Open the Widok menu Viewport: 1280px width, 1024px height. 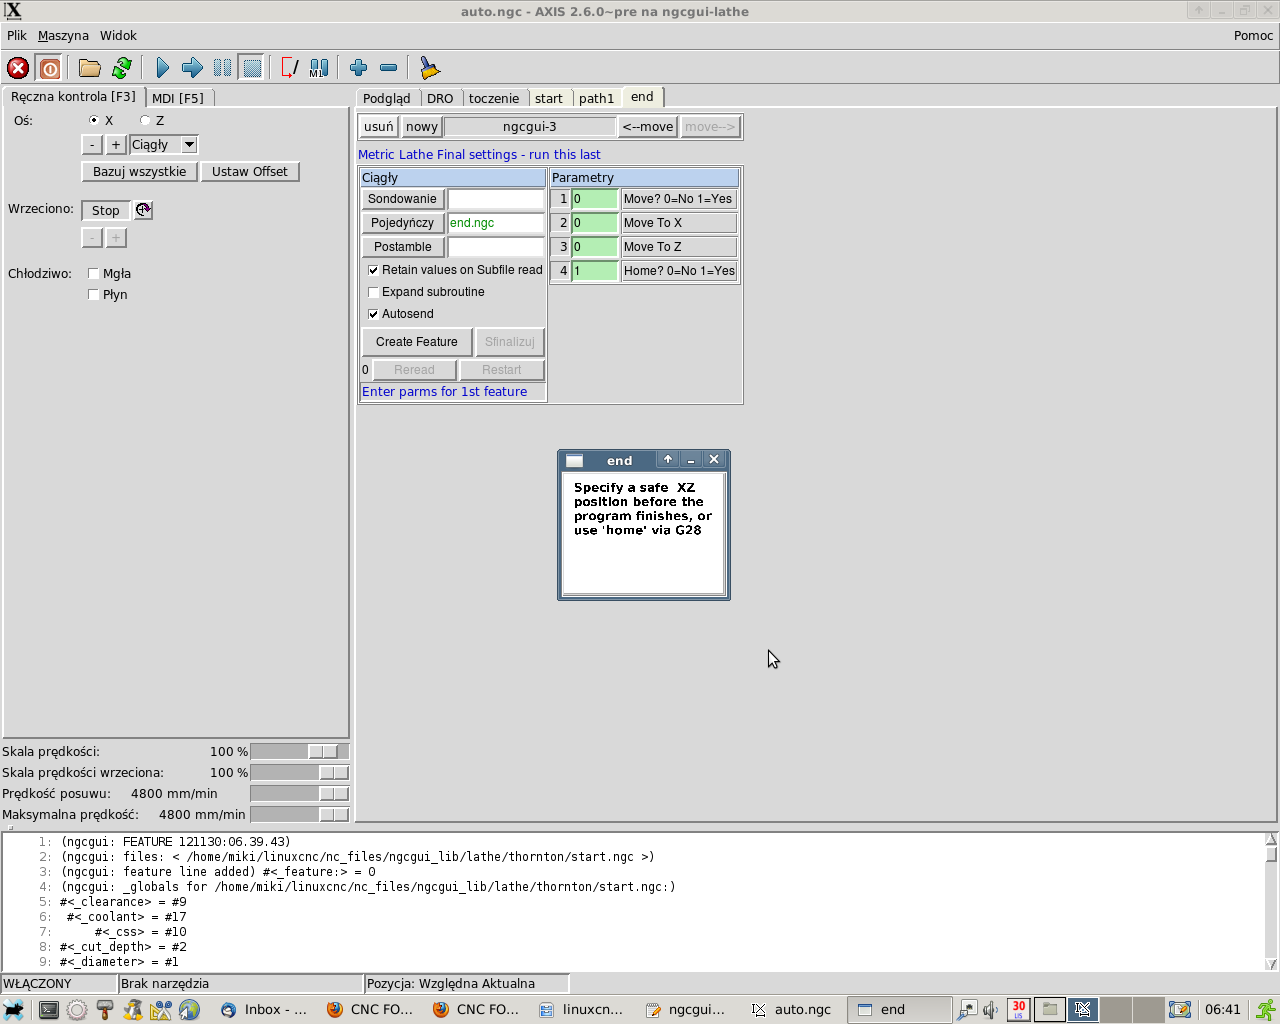[118, 36]
